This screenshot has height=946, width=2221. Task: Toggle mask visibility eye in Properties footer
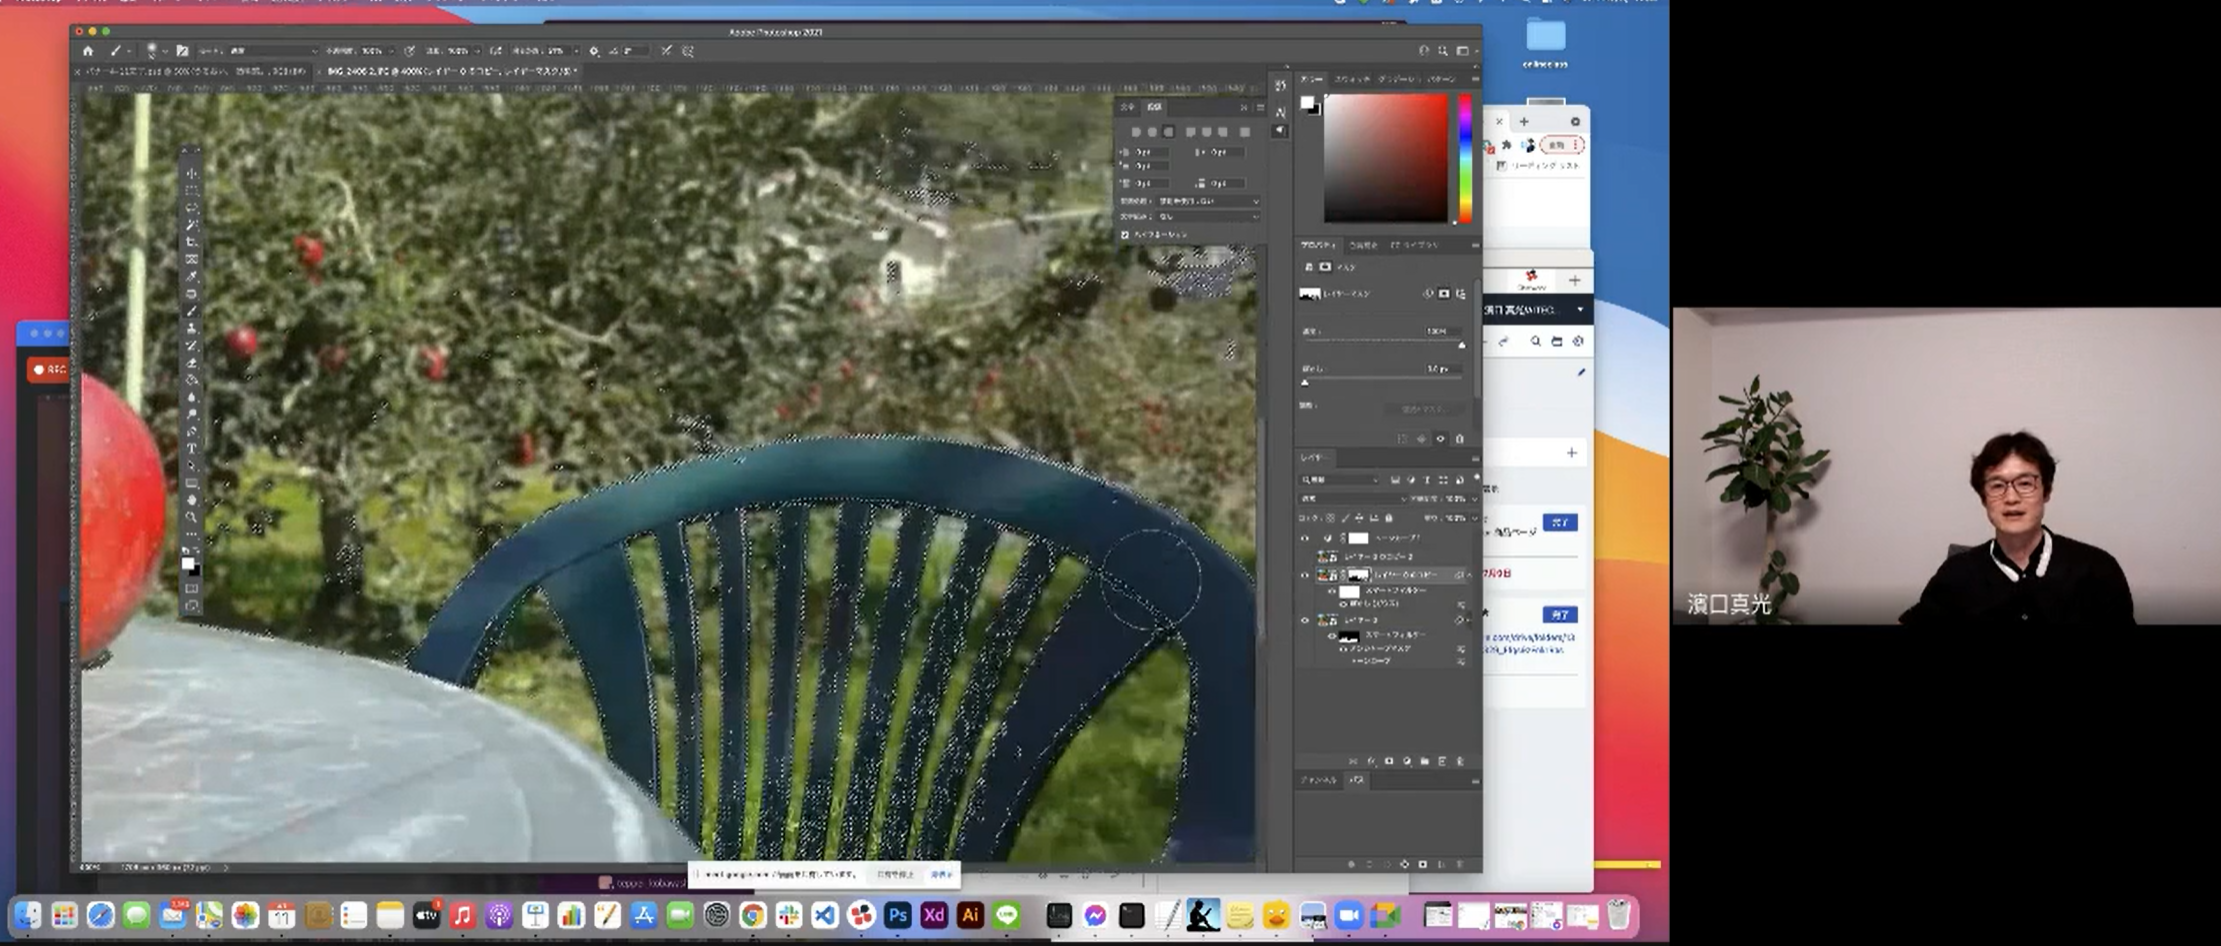pyautogui.click(x=1441, y=439)
